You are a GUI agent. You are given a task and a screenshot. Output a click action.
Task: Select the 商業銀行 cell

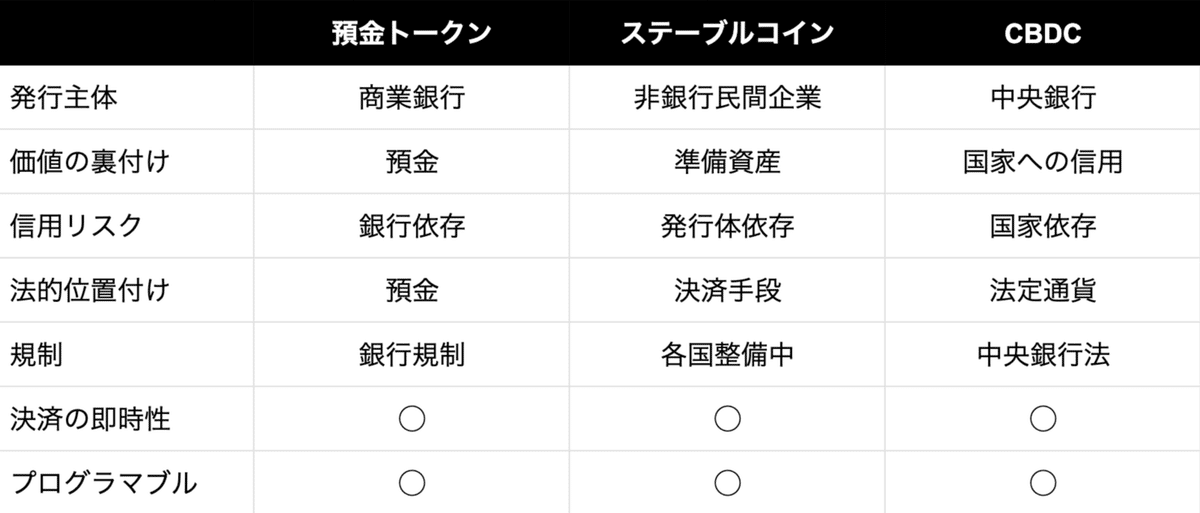pos(412,98)
